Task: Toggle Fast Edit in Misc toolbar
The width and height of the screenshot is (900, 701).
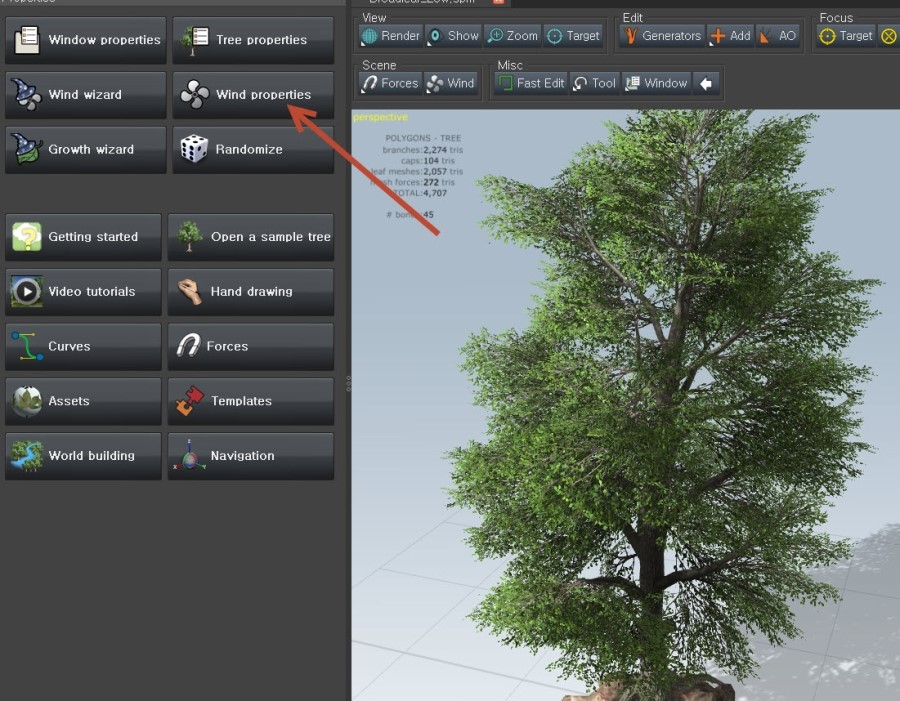Action: pyautogui.click(x=531, y=83)
